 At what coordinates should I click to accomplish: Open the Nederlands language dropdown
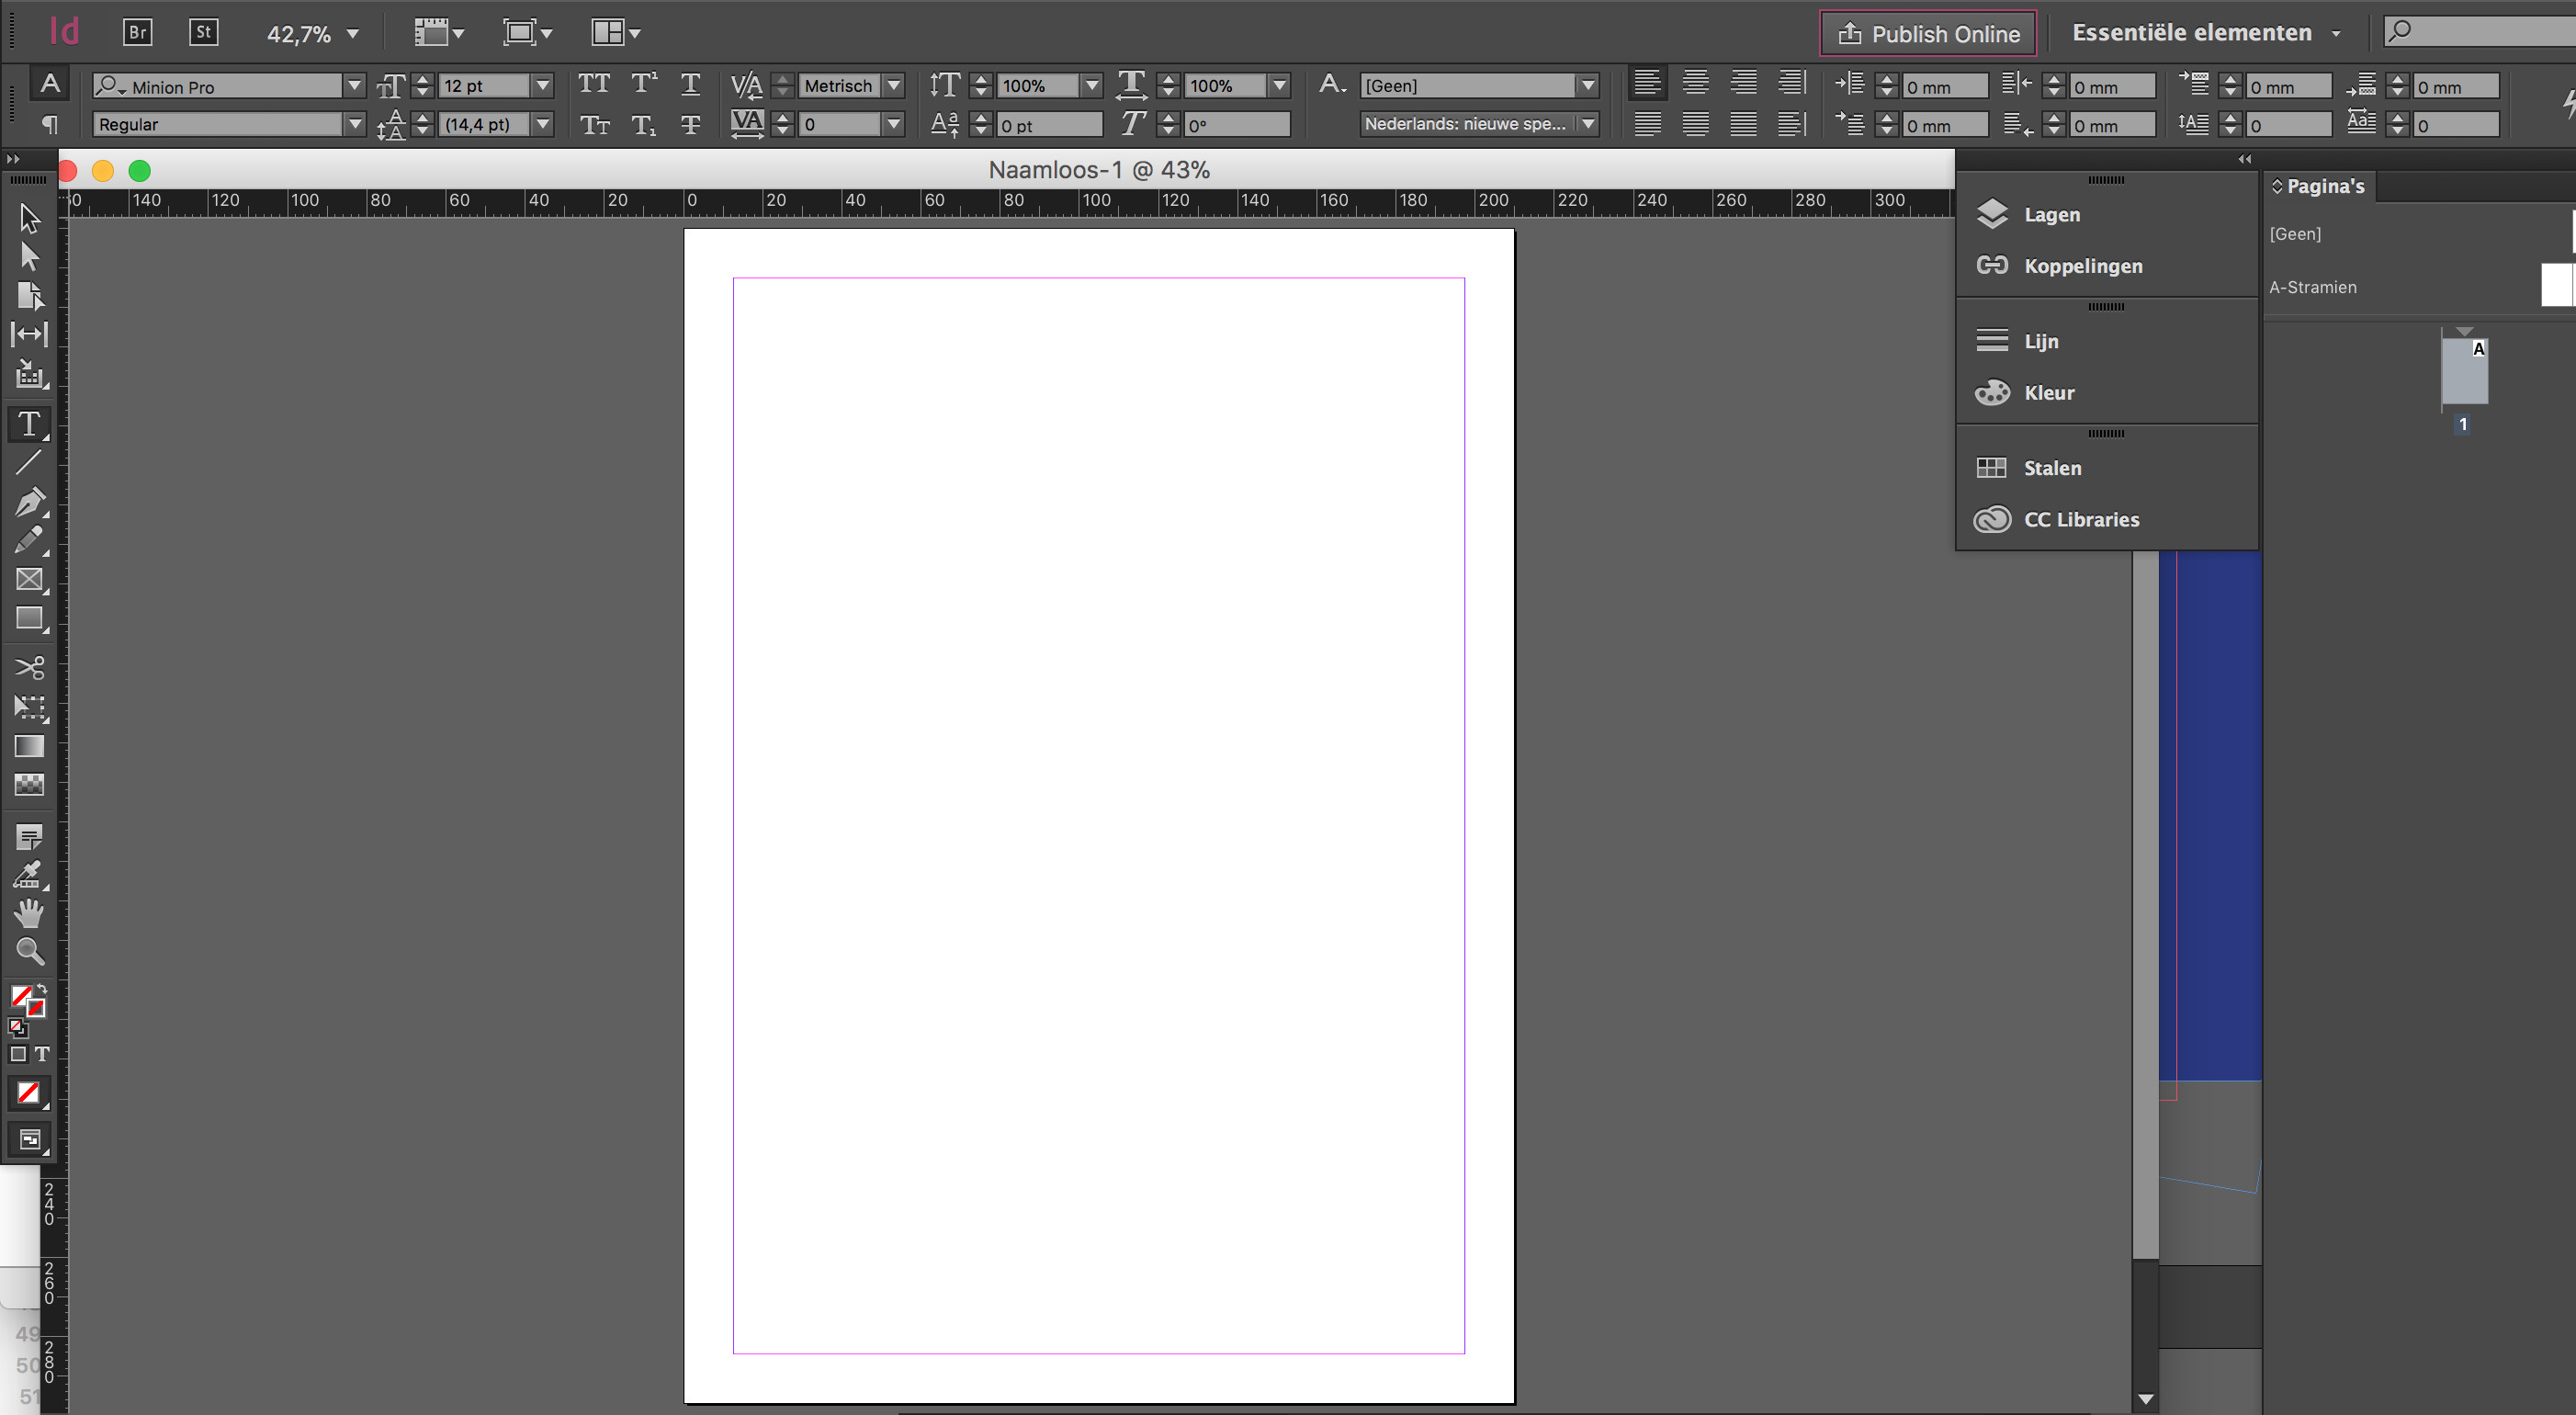click(1588, 124)
